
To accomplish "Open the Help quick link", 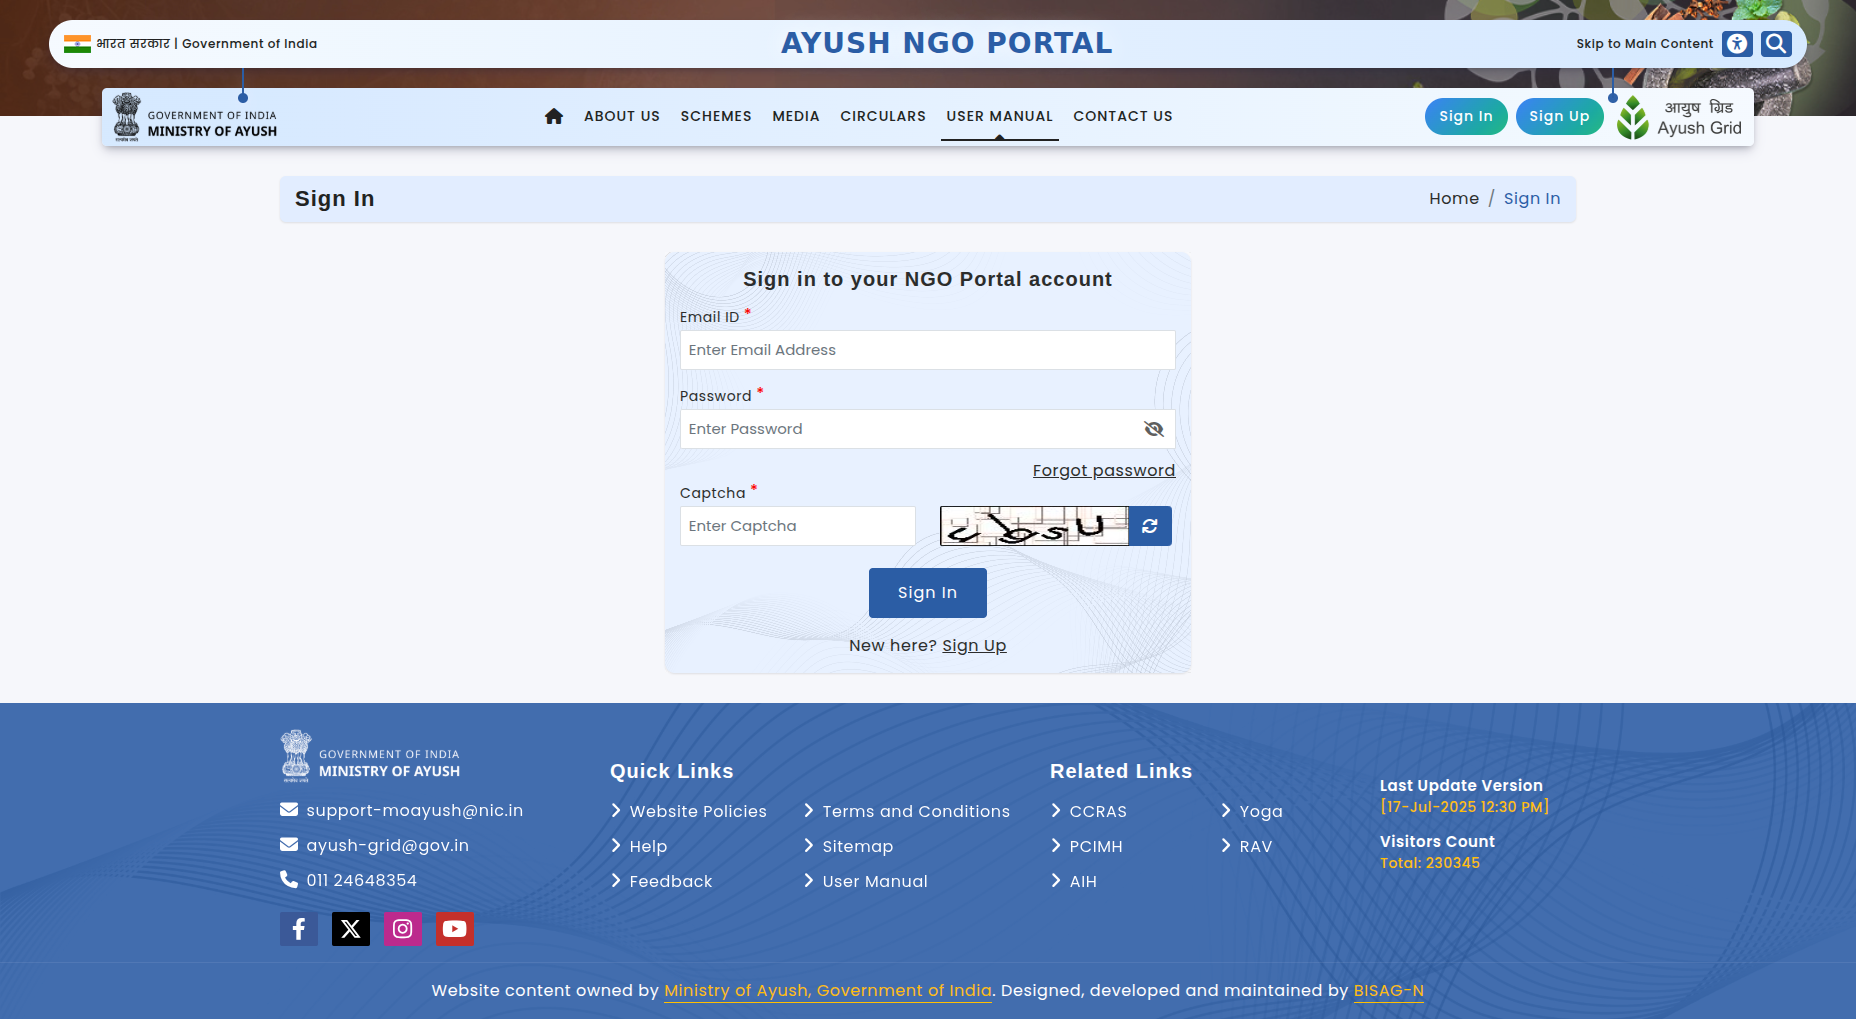I will click(x=648, y=847).
